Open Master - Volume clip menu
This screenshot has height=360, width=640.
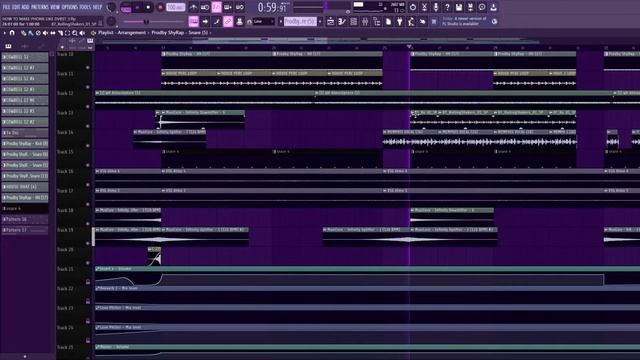(x=97, y=347)
